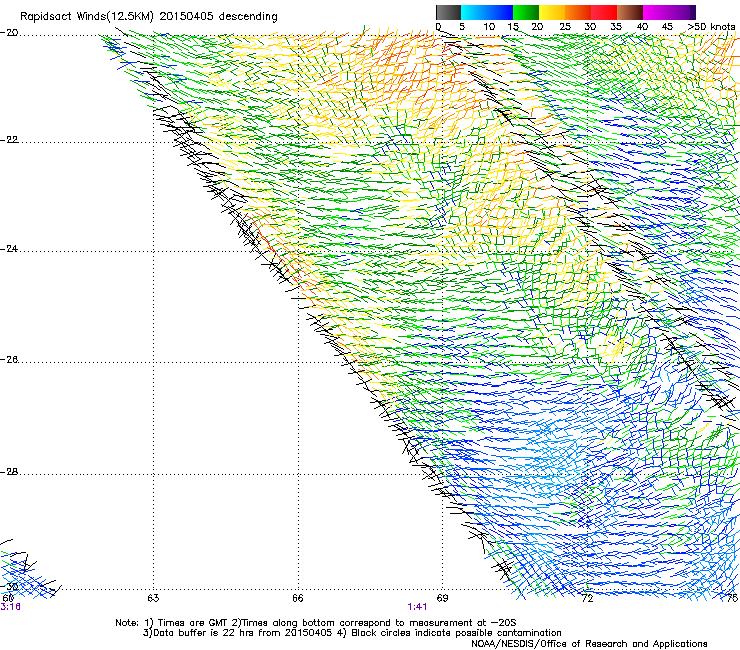Click the -22 latitude axis label
740x650 pixels.
point(9,139)
